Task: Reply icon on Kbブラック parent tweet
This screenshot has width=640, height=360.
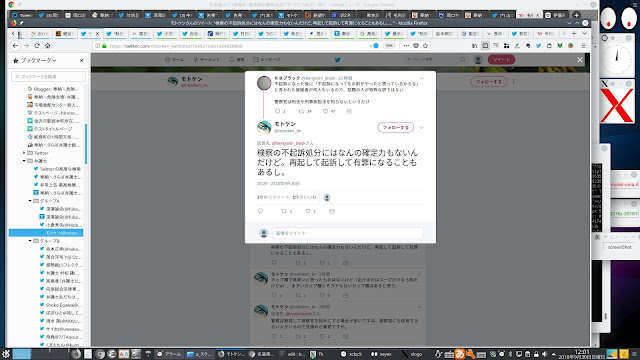Action: point(278,111)
